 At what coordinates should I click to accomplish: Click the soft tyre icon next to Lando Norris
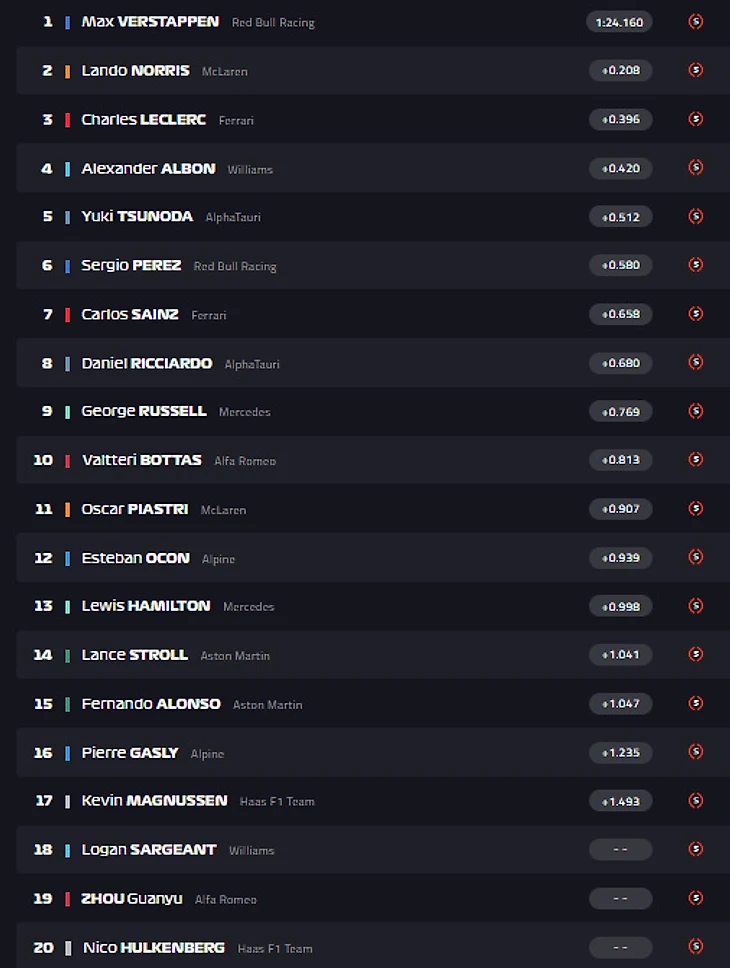coord(696,70)
